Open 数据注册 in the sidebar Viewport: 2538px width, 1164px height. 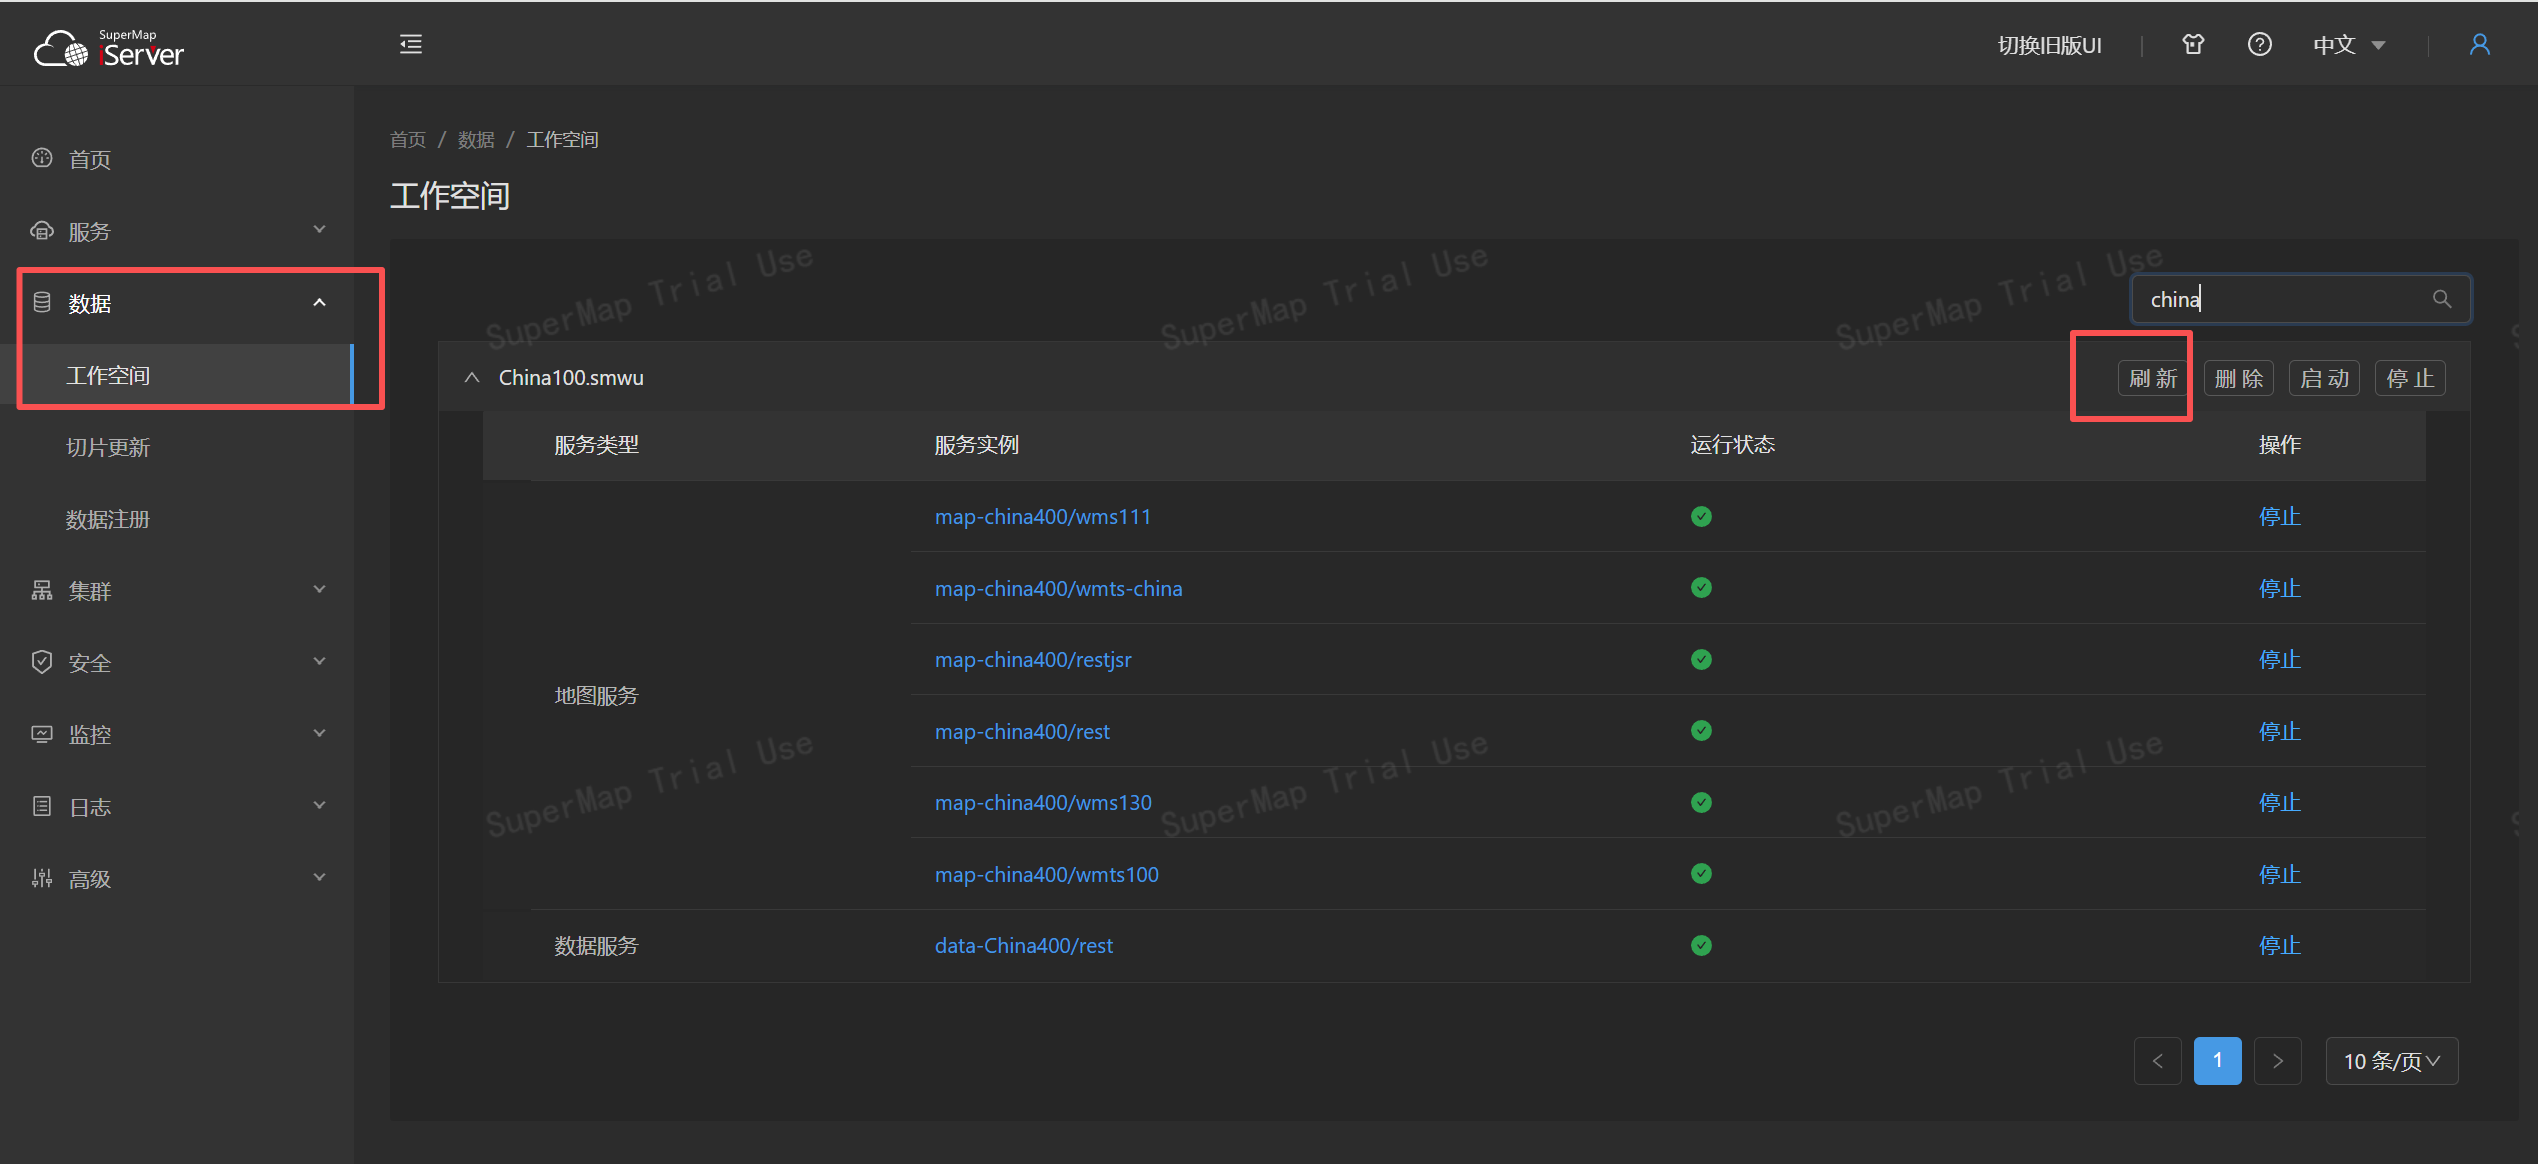click(x=108, y=519)
